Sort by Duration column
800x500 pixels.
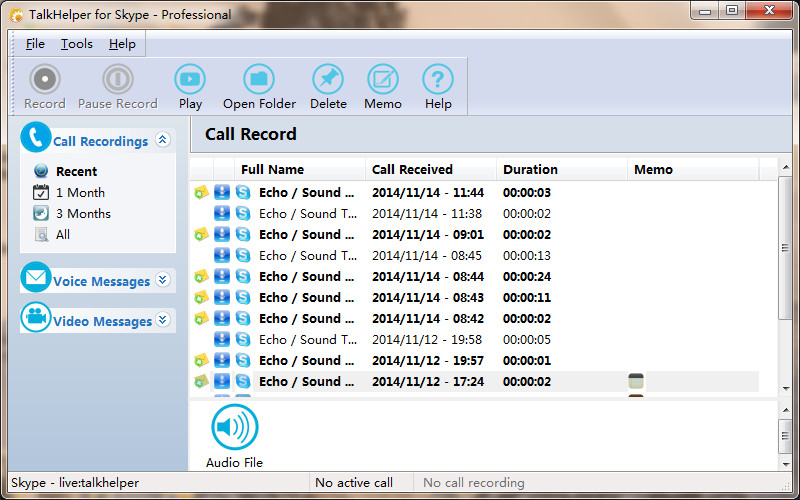click(x=562, y=169)
